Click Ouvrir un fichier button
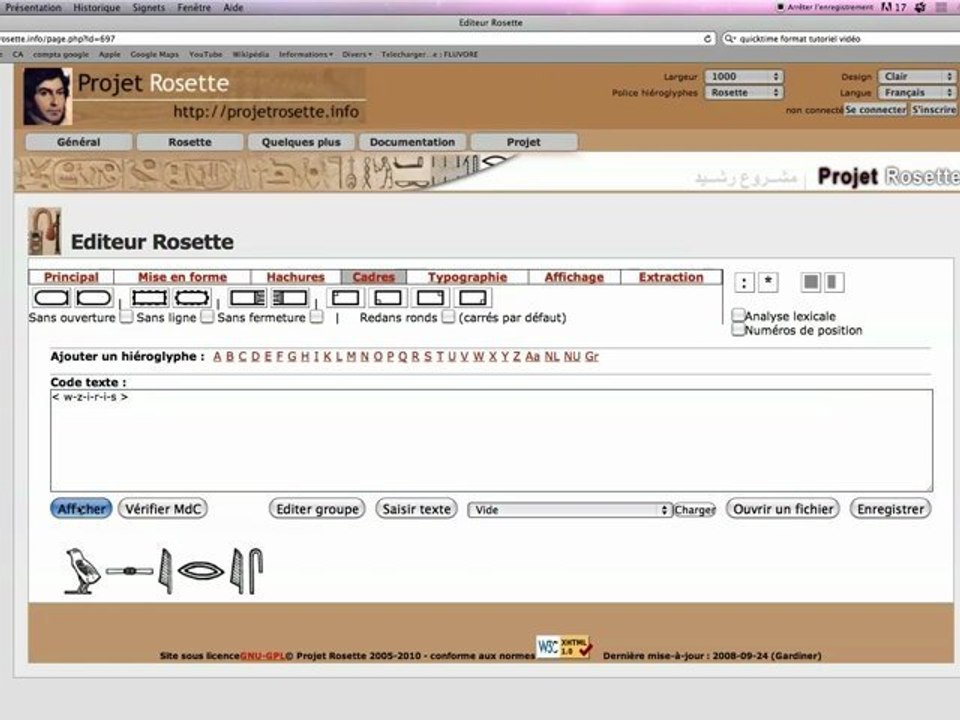Screen dimensions: 960x720 pos(783,509)
